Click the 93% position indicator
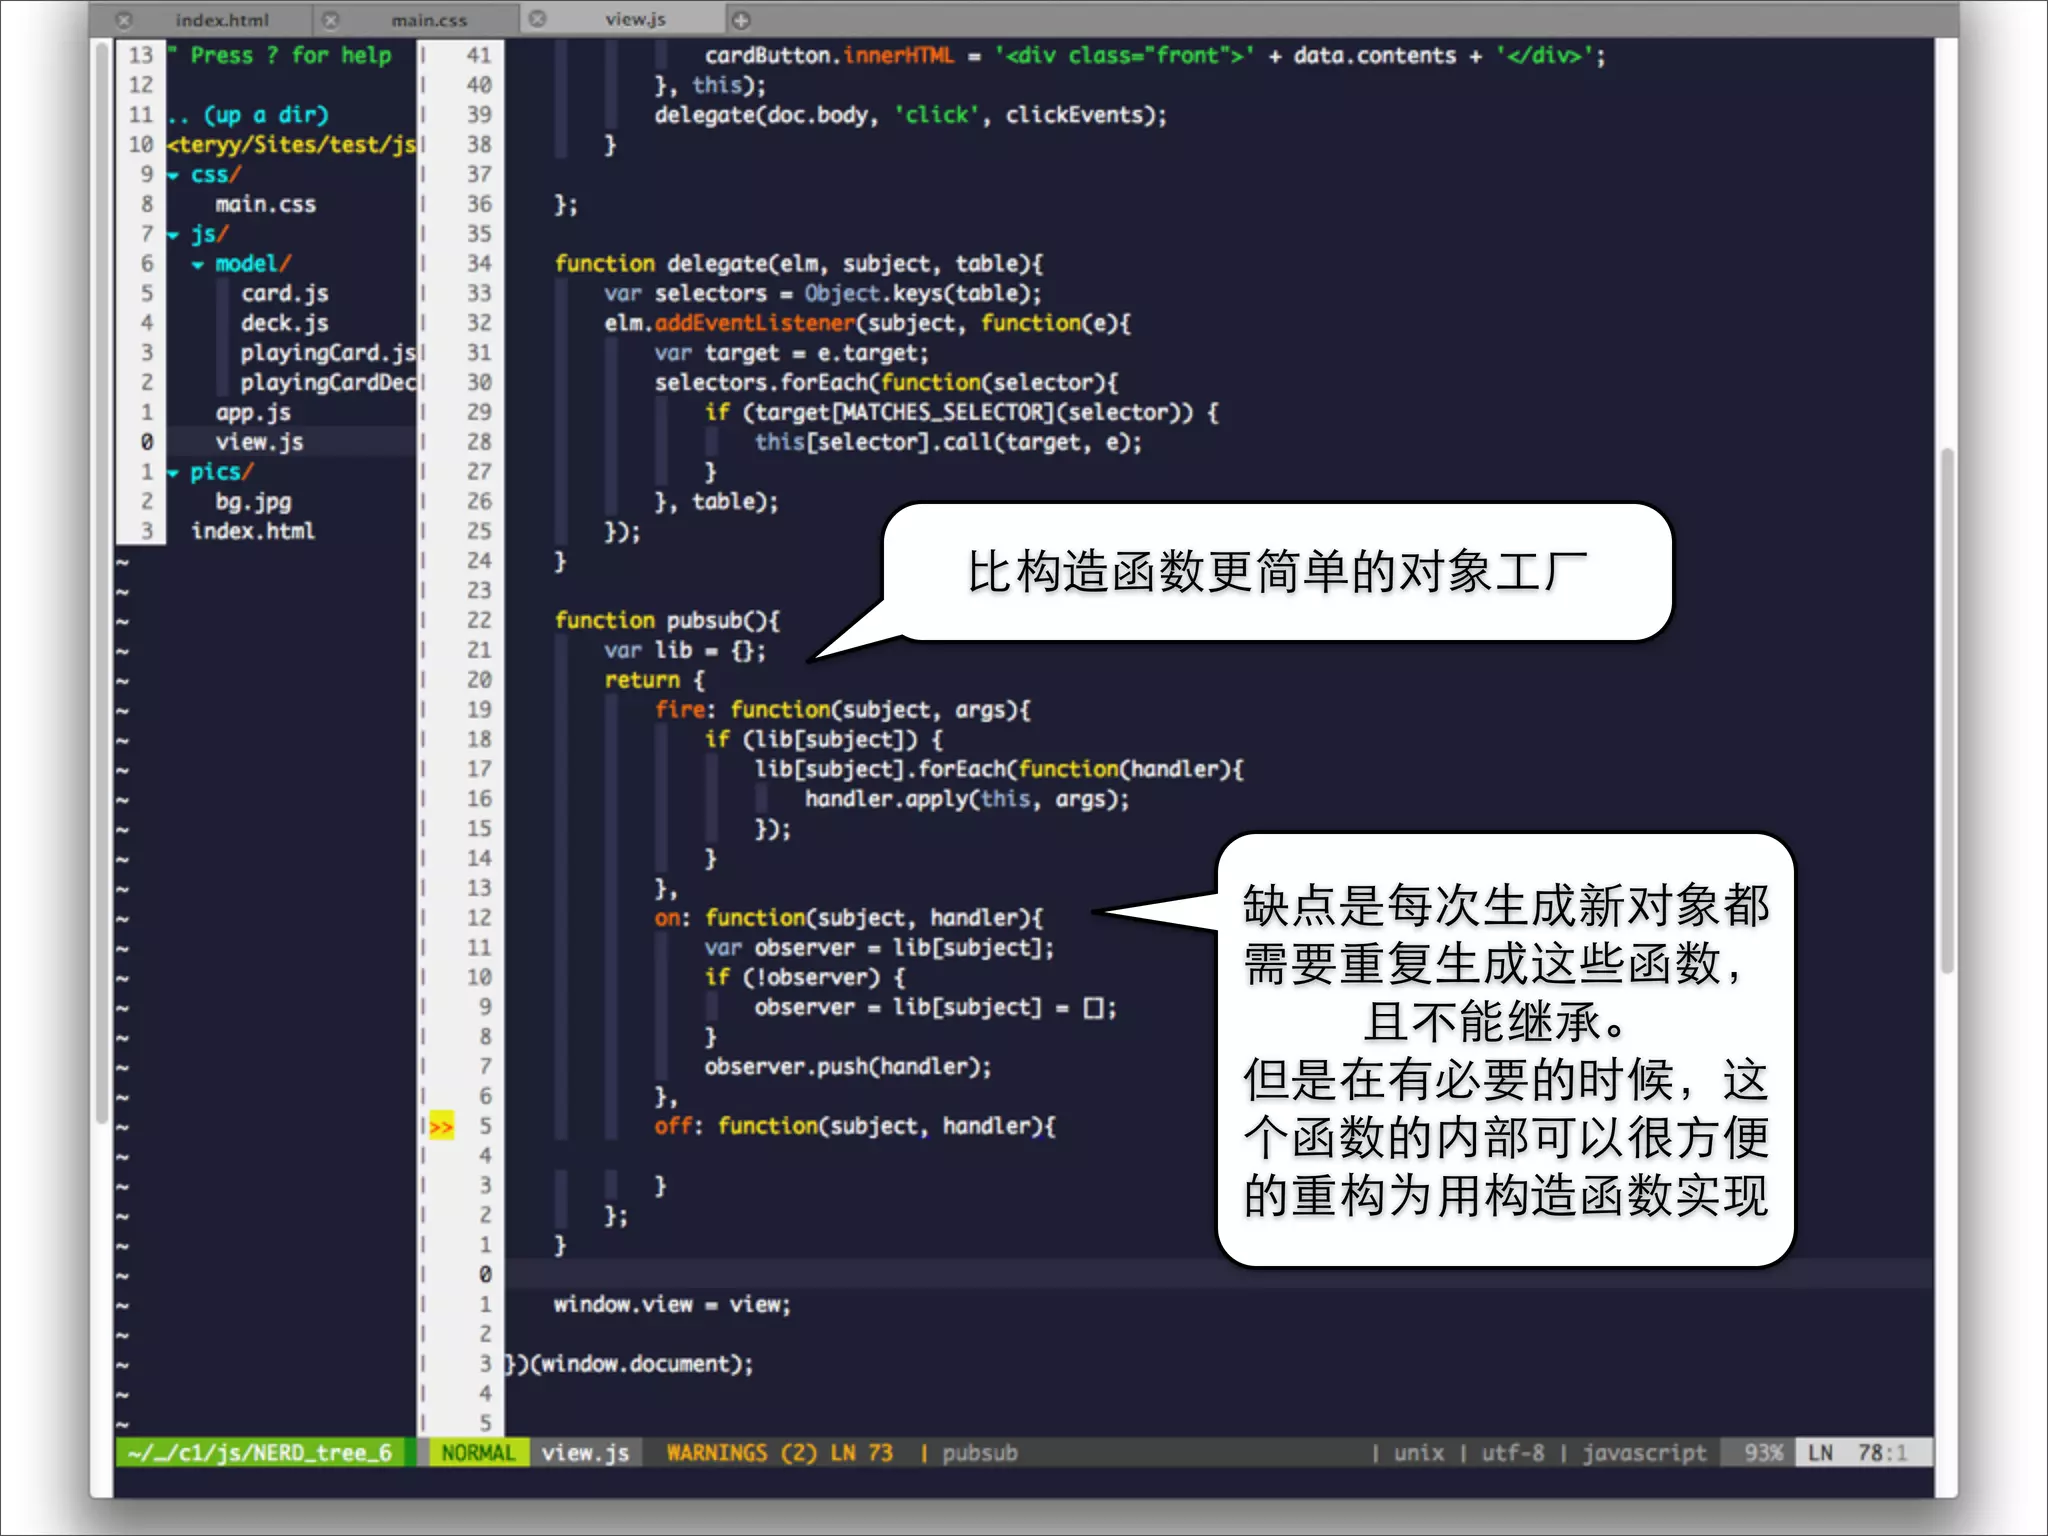 pos(1763,1453)
